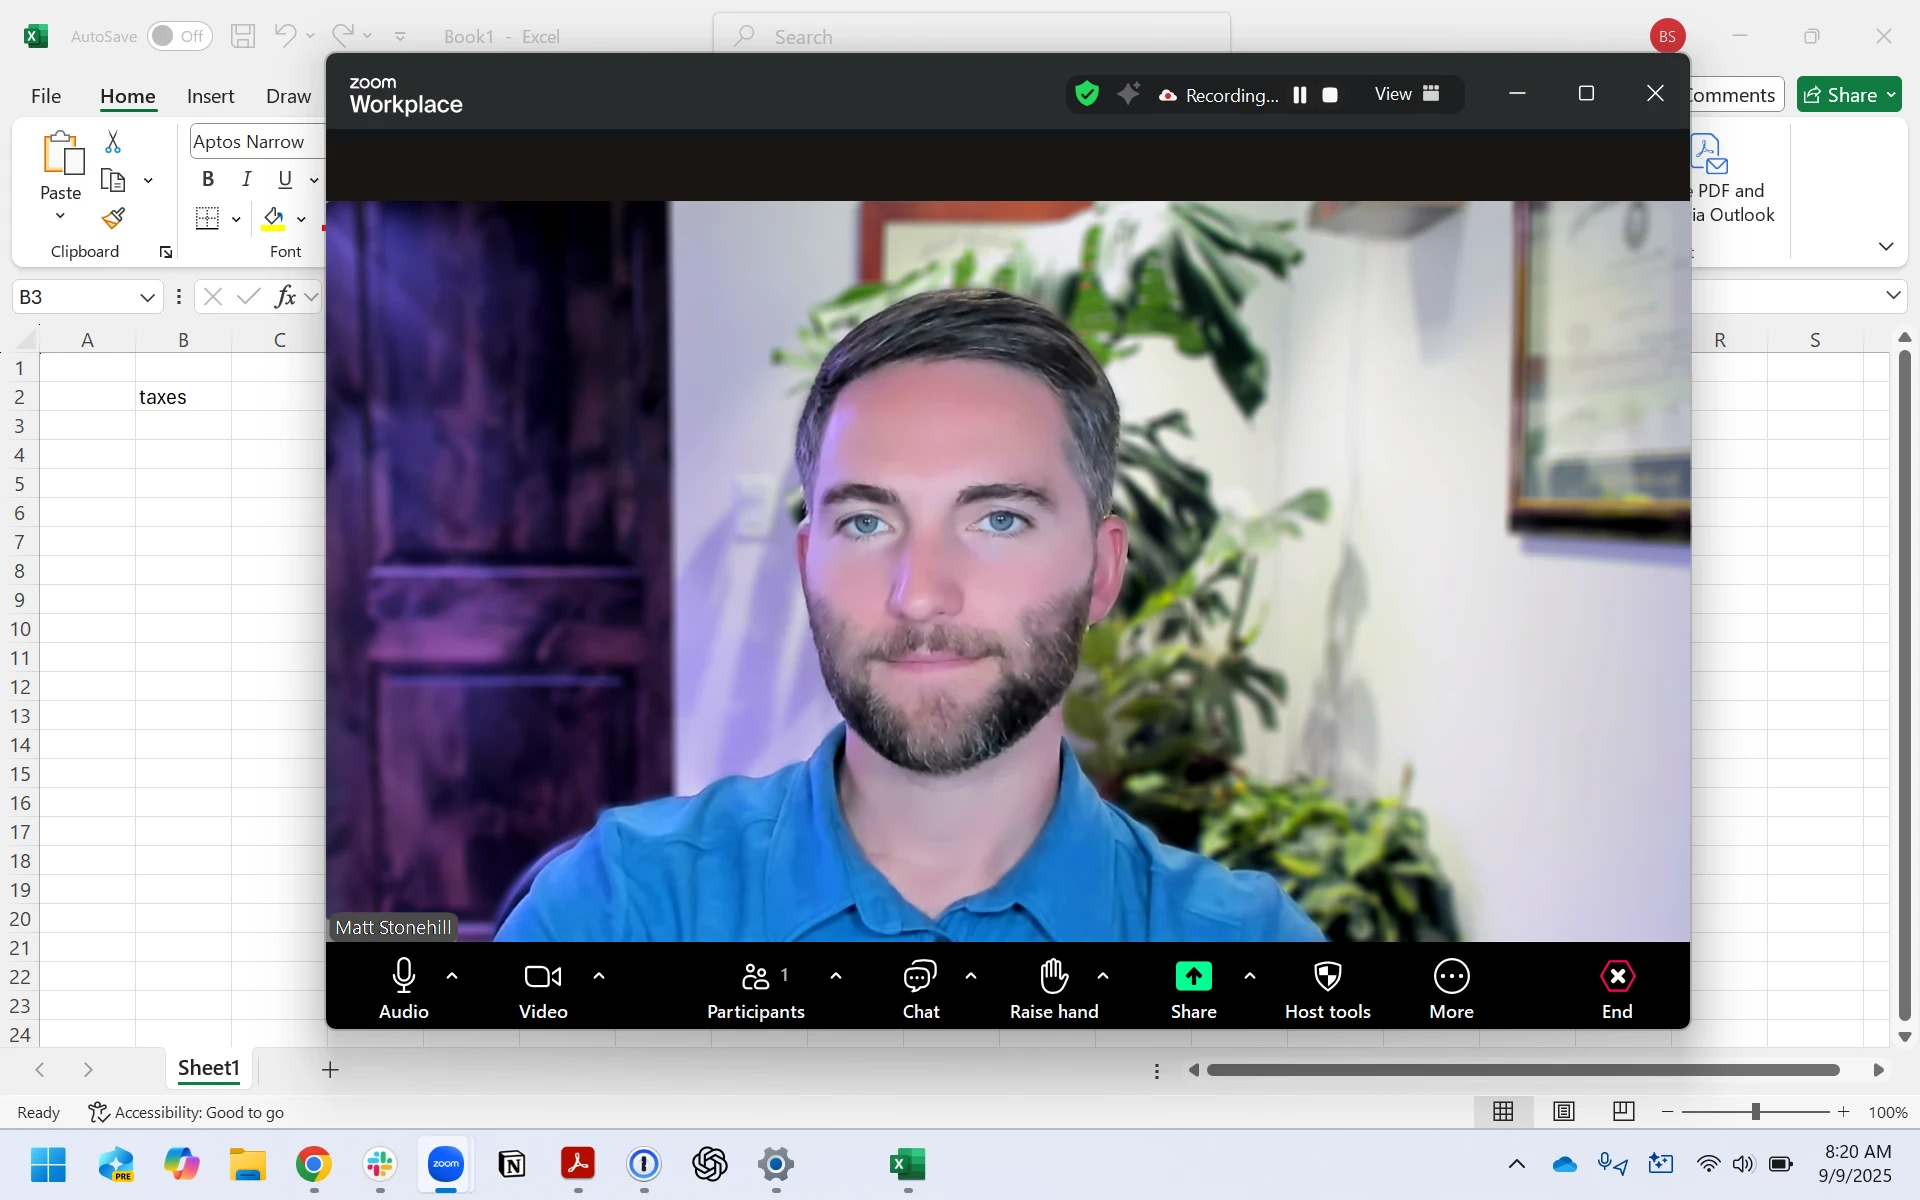Mute the microphone with the Audio icon
This screenshot has width=1920, height=1200.
[404, 976]
